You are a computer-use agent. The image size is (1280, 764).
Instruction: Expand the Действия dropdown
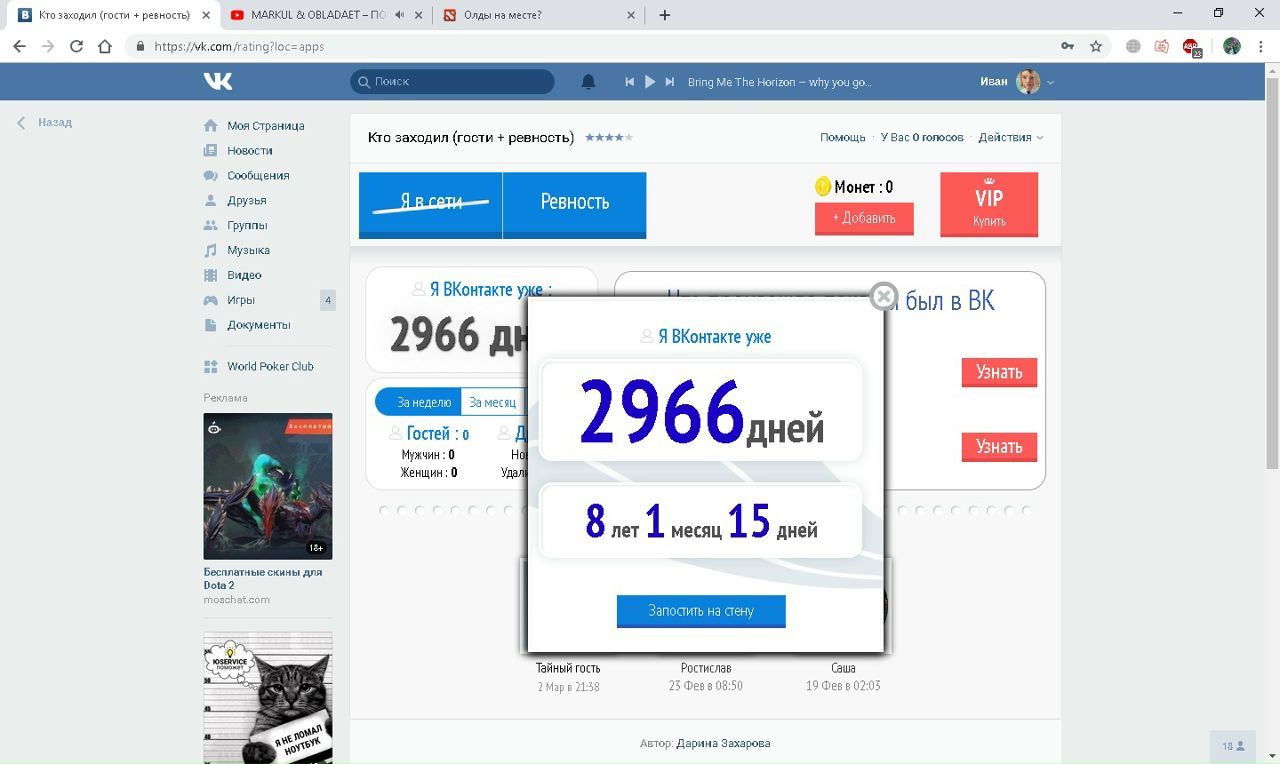[1010, 137]
